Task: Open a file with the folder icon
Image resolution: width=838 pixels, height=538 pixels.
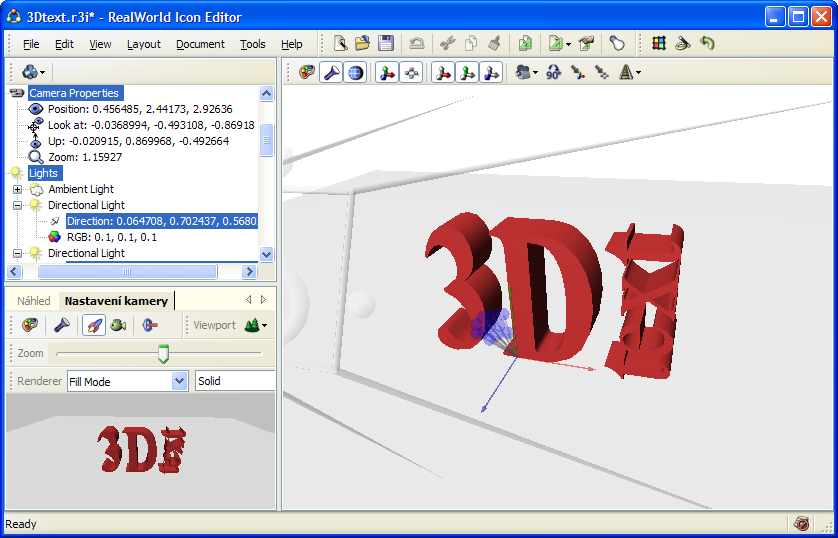Action: (x=362, y=43)
